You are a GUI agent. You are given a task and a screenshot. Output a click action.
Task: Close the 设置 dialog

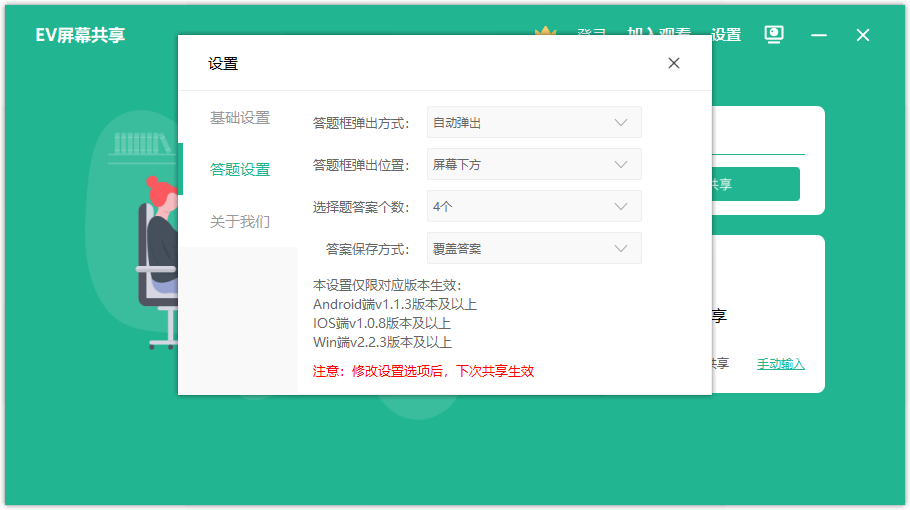point(673,63)
